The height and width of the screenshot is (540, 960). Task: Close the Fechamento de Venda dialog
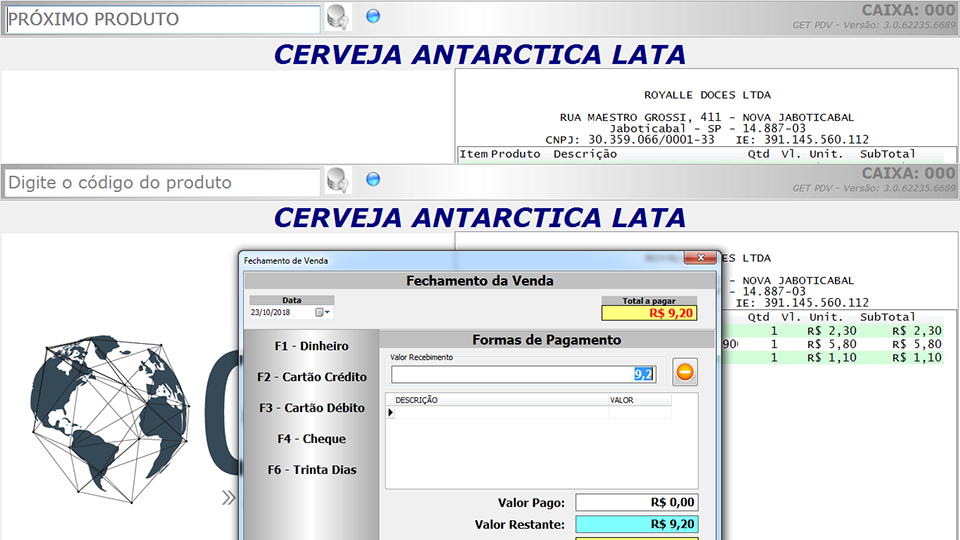click(x=701, y=258)
